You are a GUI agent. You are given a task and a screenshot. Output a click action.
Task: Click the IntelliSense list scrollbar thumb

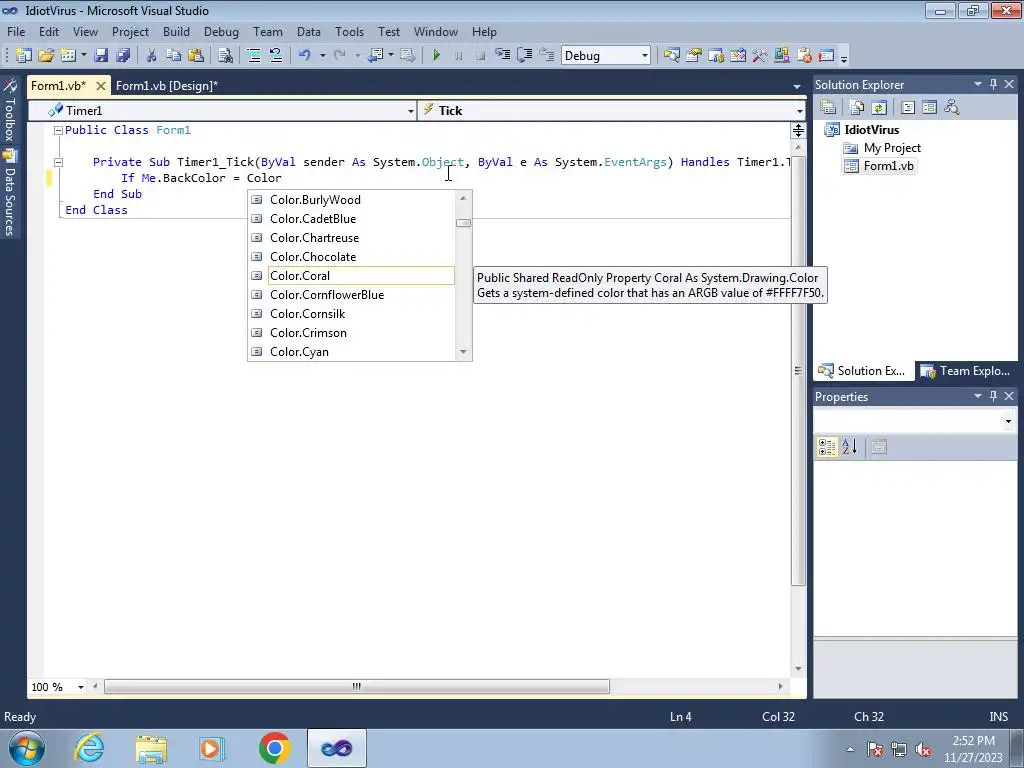[x=464, y=223]
